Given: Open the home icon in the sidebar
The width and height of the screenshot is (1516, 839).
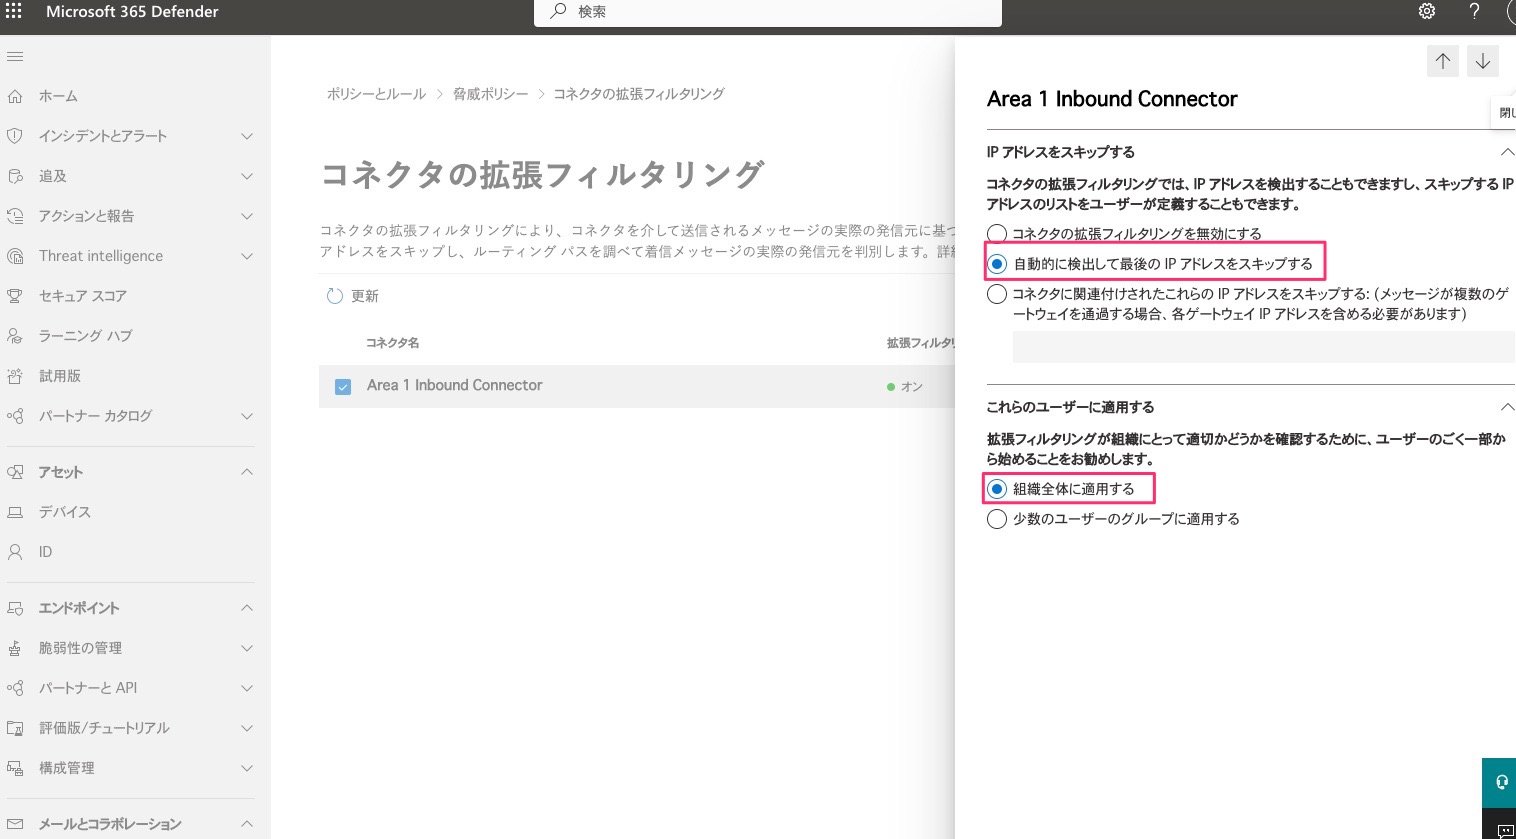Looking at the screenshot, I should [x=15, y=95].
